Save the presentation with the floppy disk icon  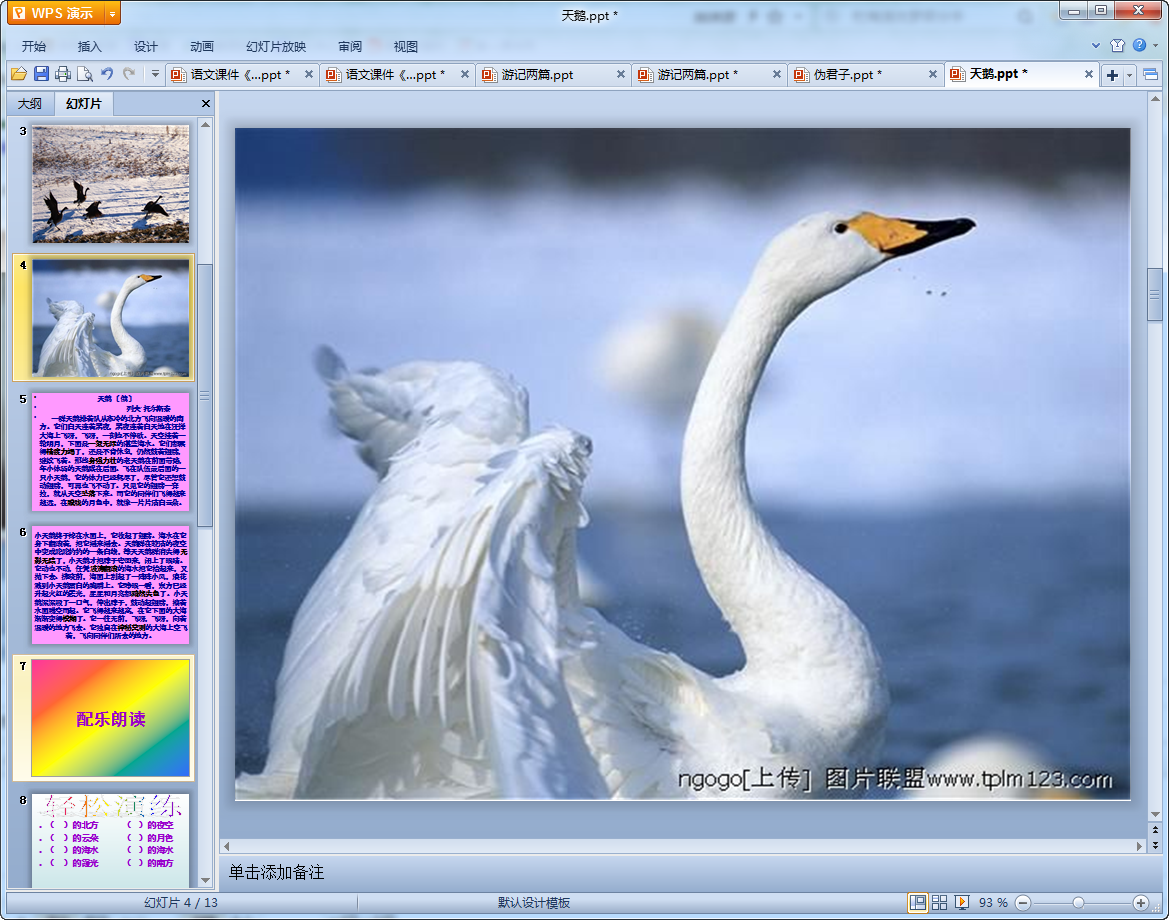41,74
